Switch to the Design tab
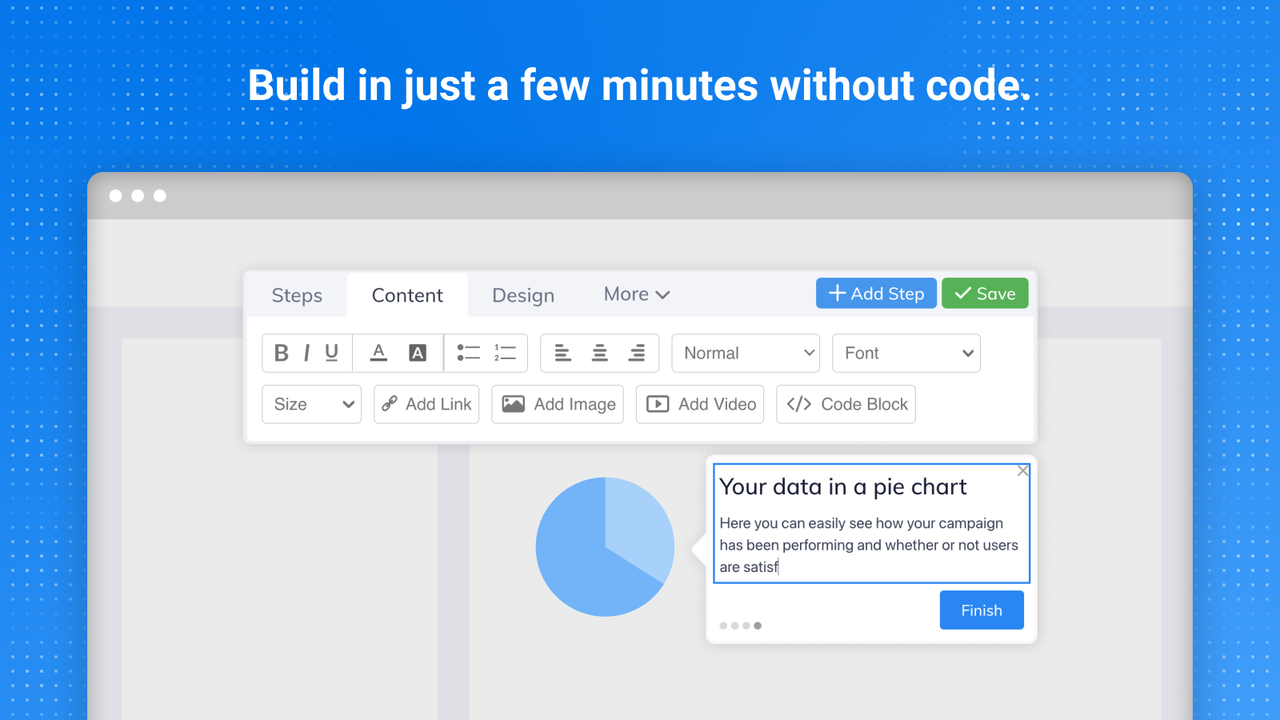This screenshot has height=720, width=1280. click(523, 295)
